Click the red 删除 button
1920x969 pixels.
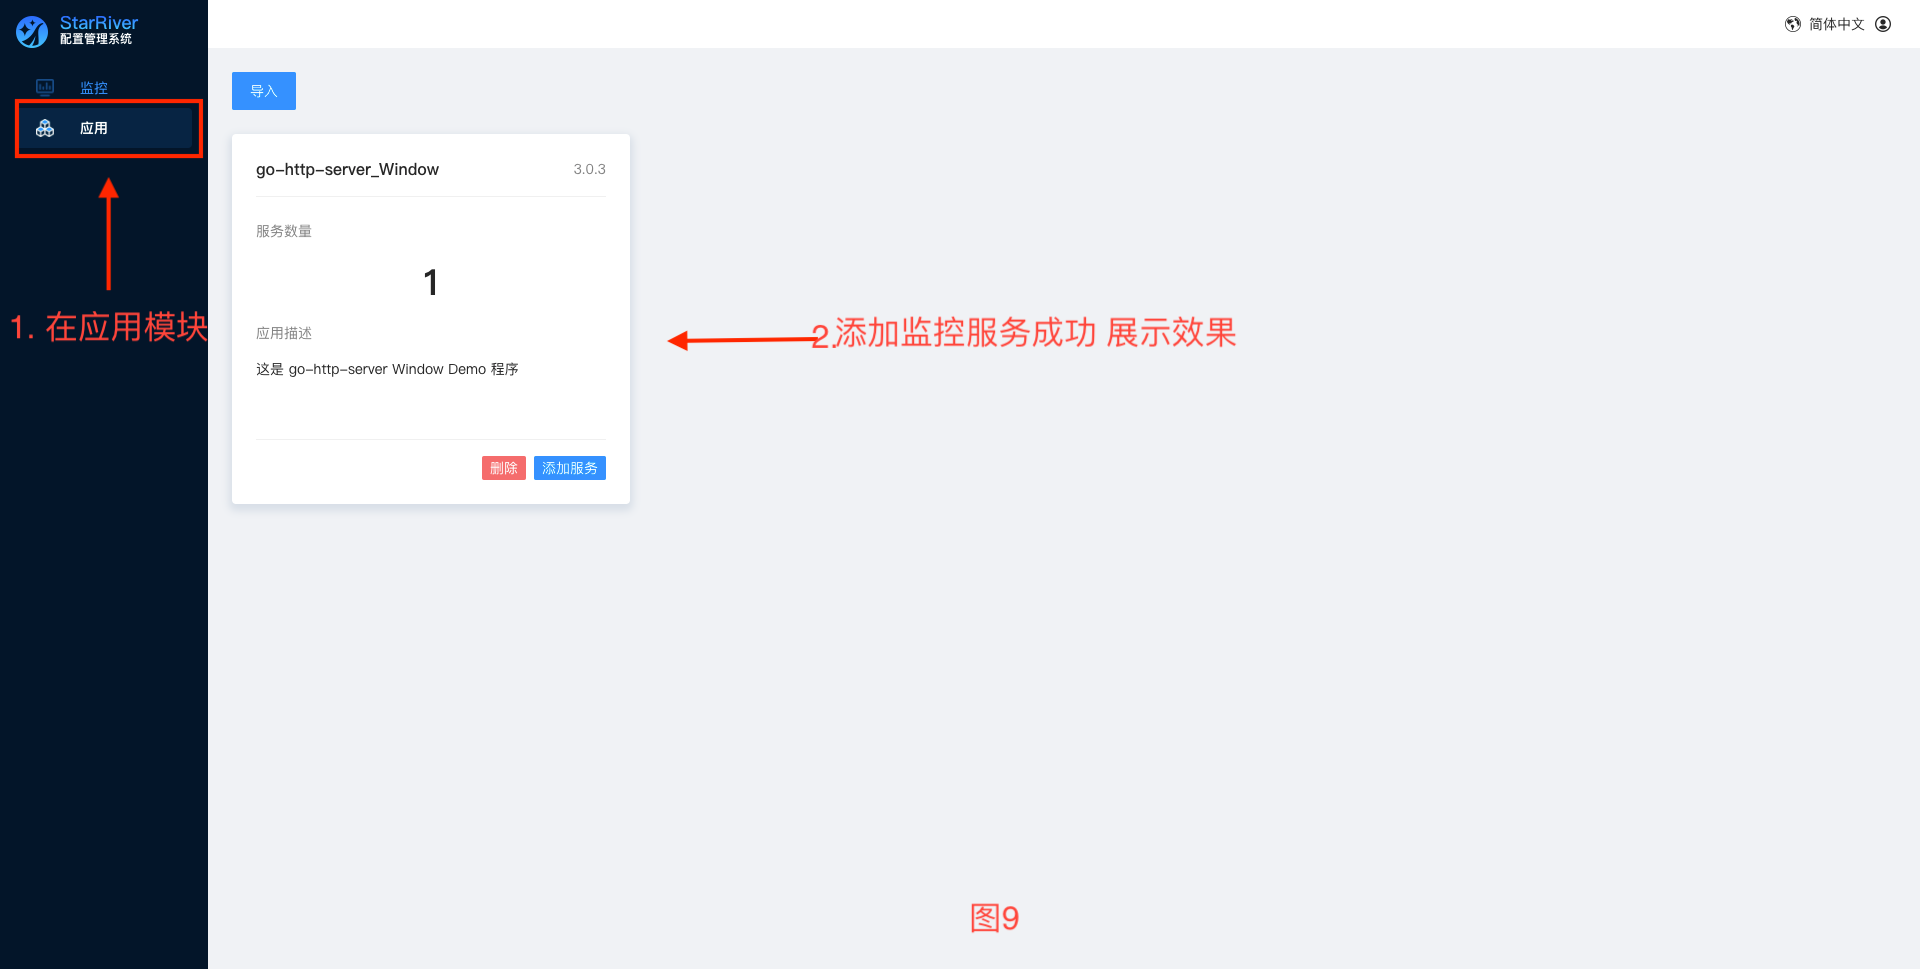(504, 468)
